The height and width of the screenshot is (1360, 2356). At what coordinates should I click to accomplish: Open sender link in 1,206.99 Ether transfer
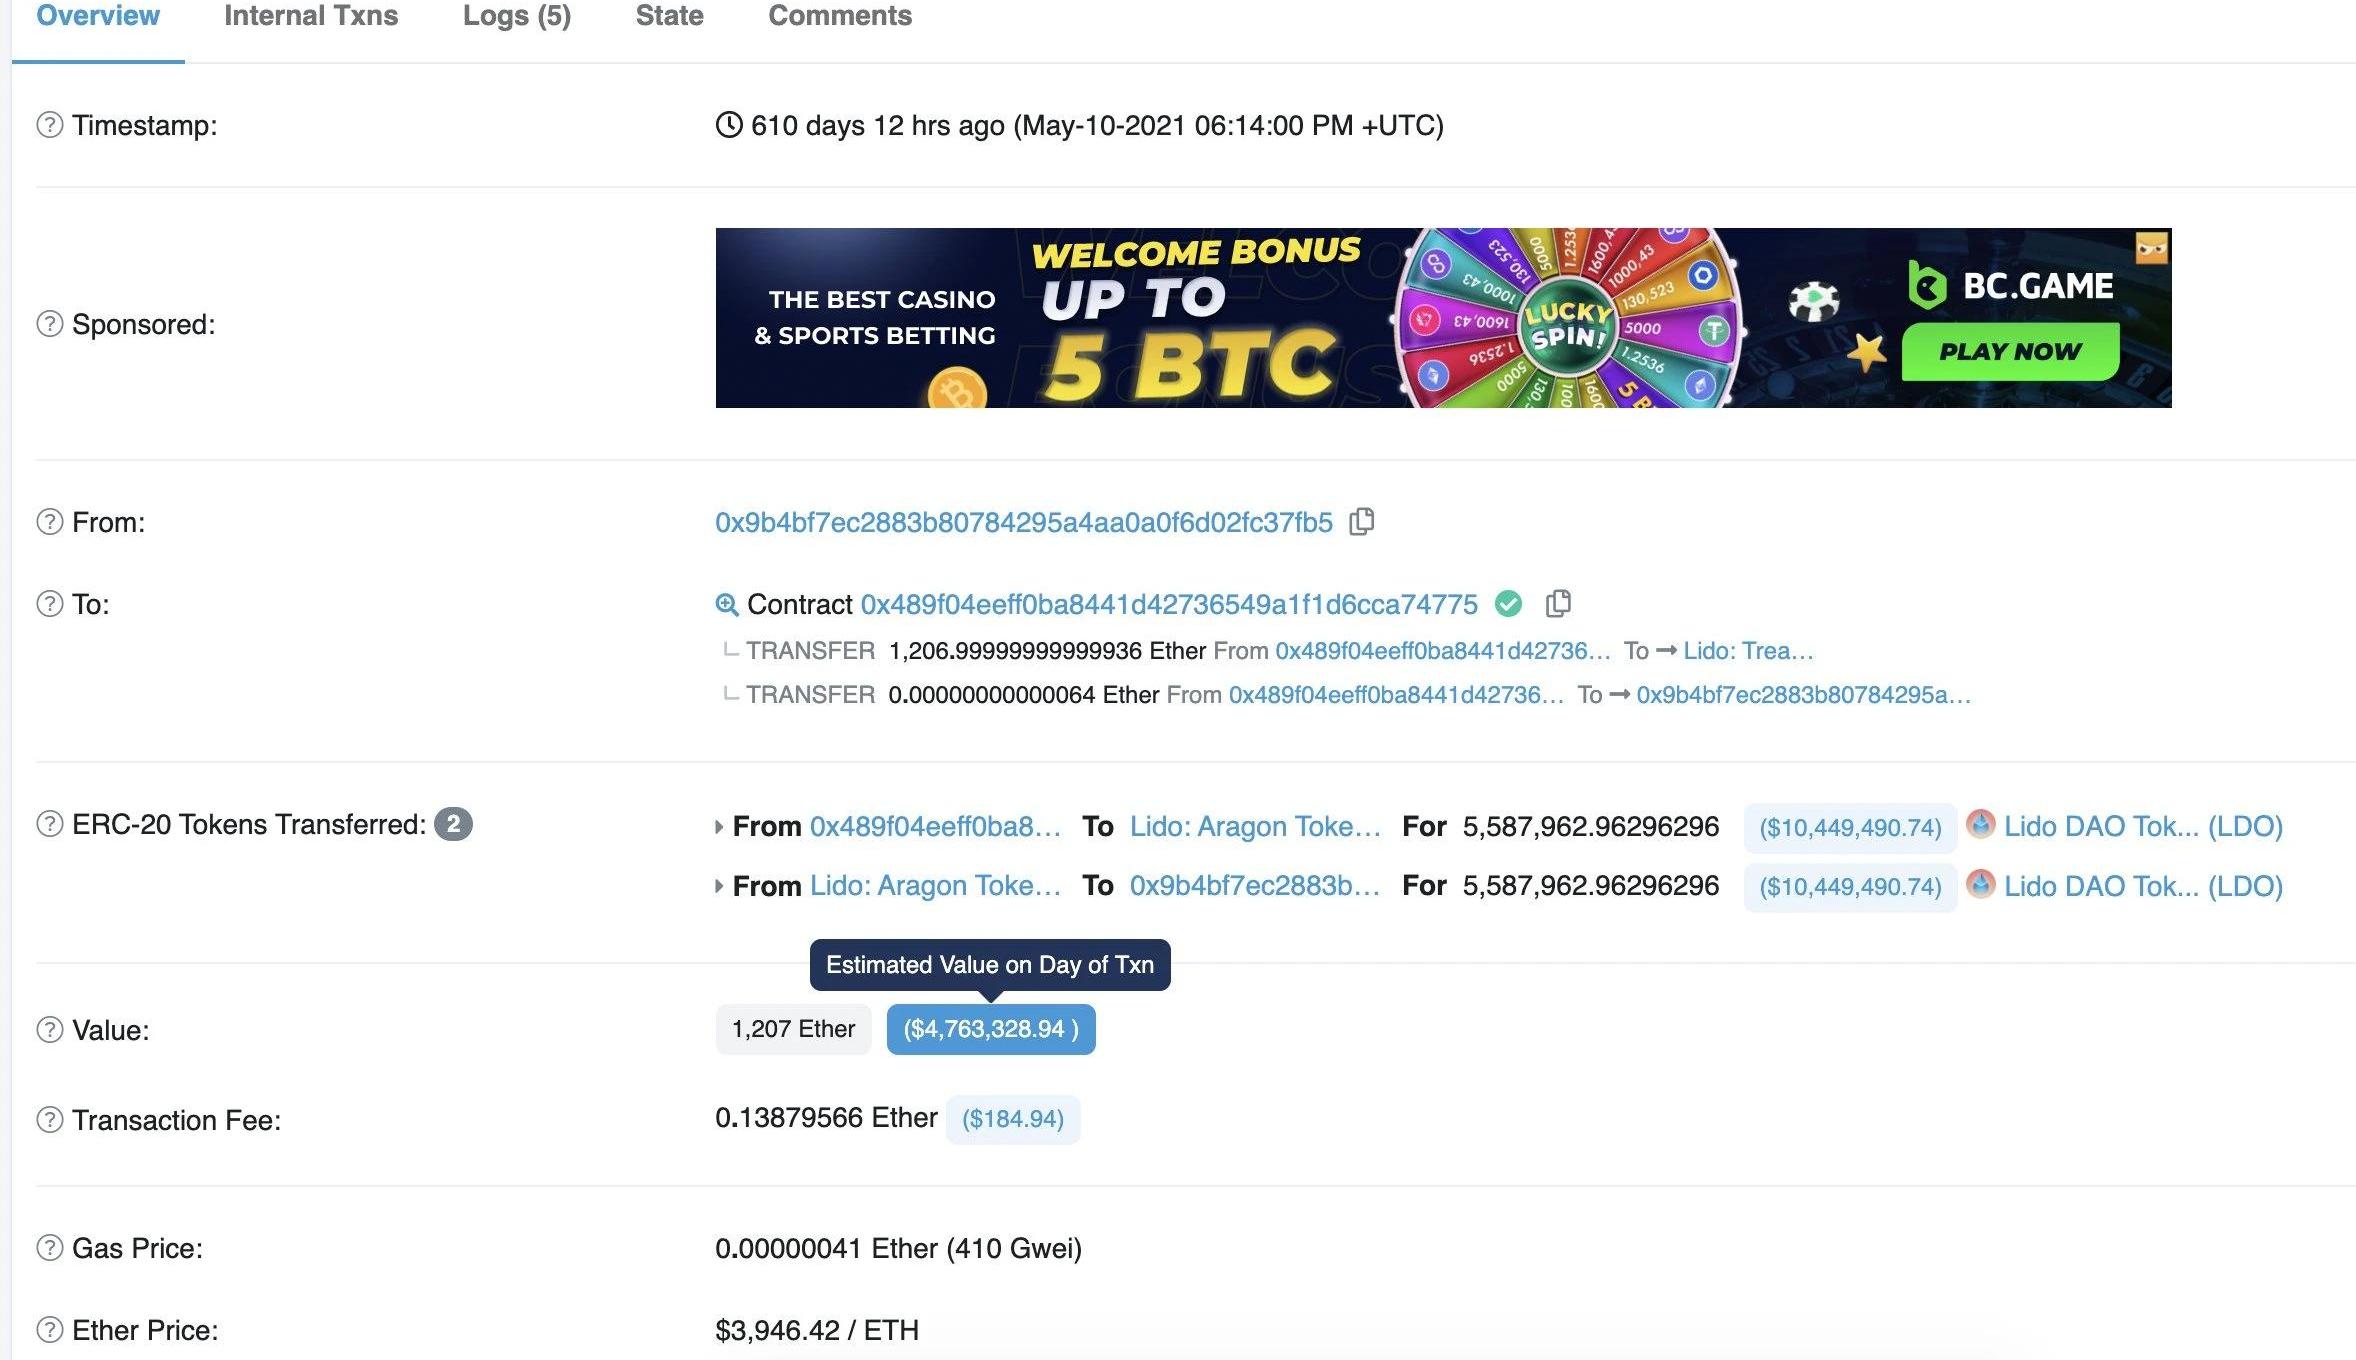click(1443, 651)
